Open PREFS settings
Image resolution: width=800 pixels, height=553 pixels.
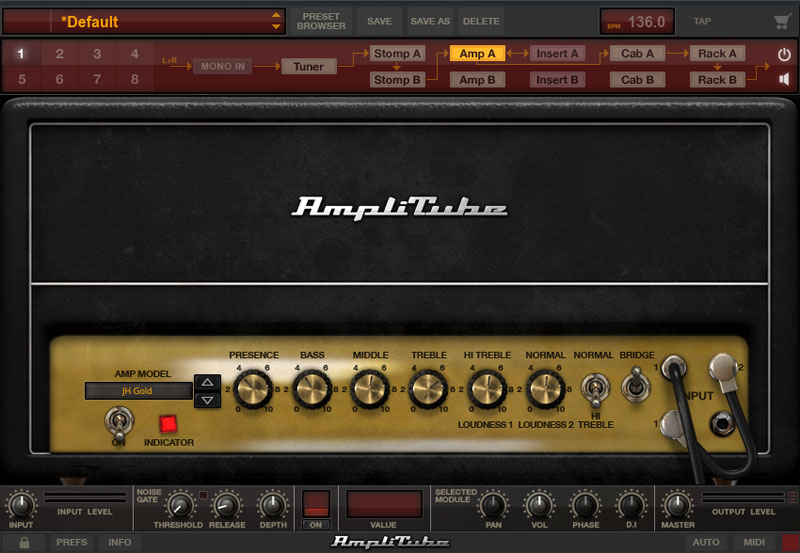click(x=71, y=542)
